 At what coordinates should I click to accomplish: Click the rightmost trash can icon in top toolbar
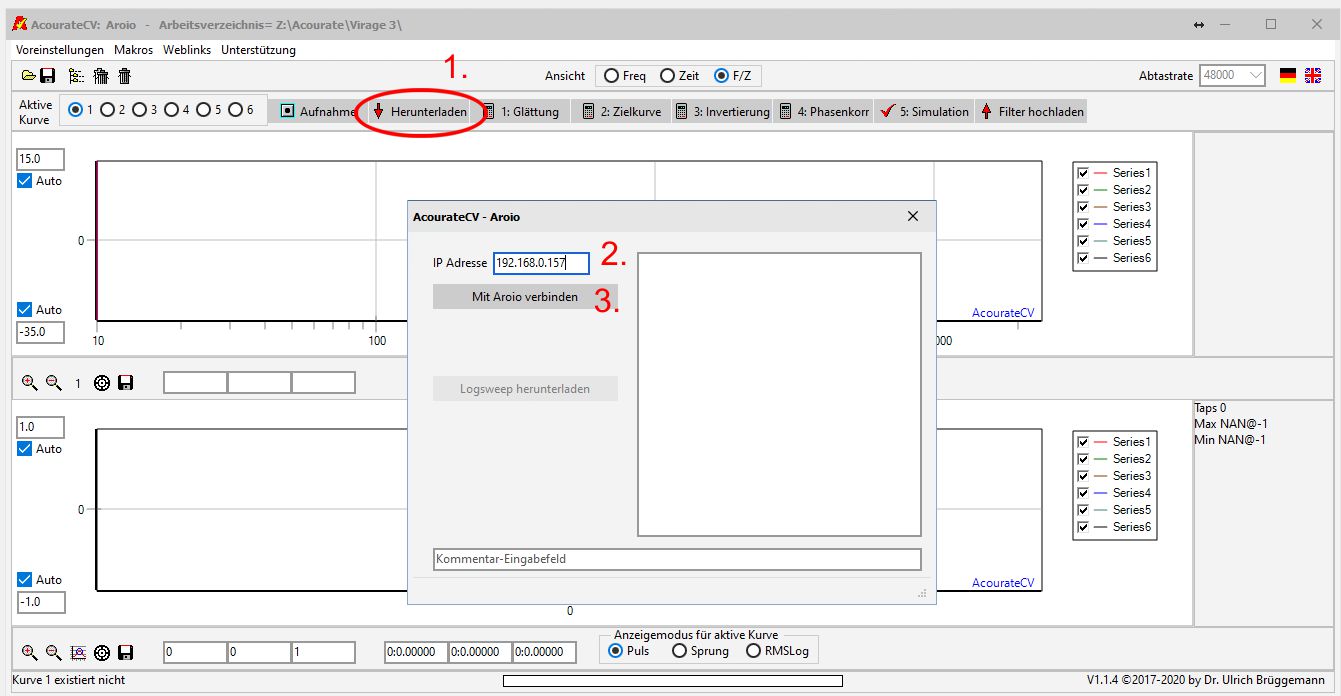click(124, 75)
